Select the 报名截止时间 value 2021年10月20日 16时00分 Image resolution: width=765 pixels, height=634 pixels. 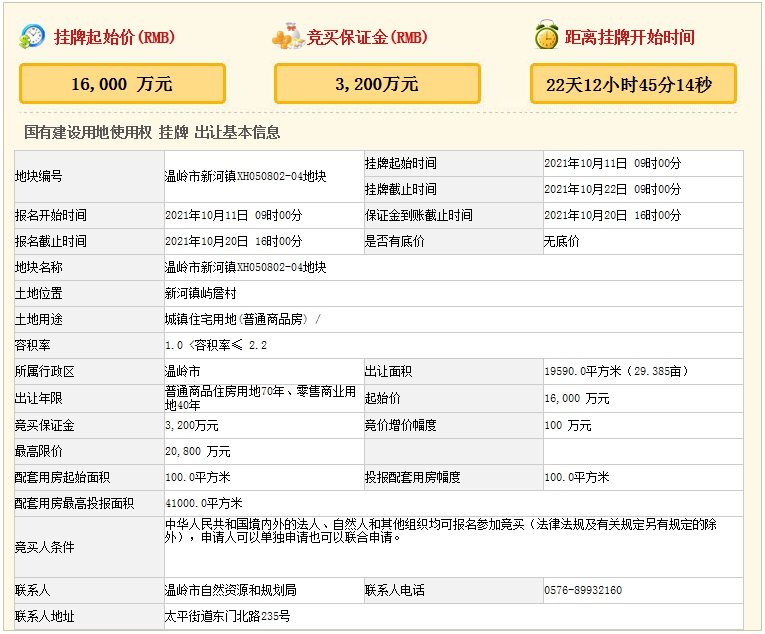pyautogui.click(x=234, y=241)
